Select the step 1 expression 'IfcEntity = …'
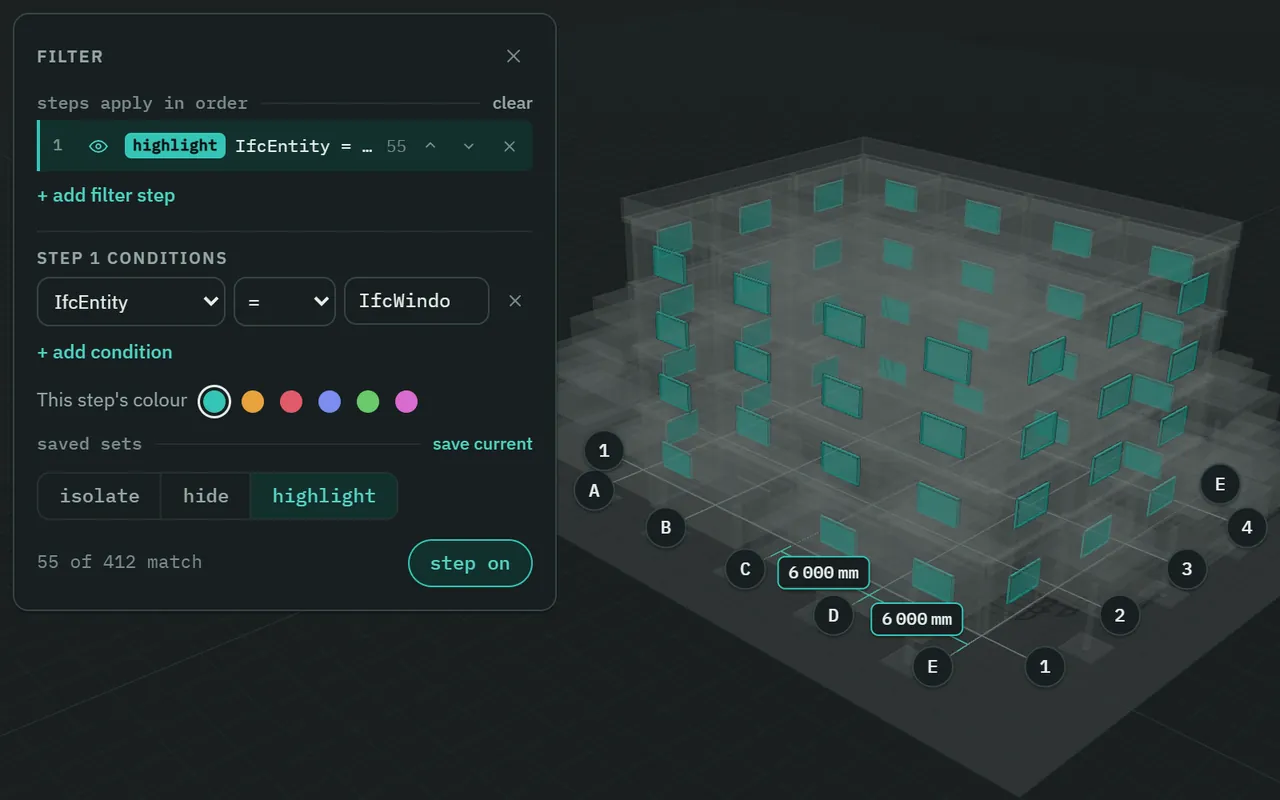Viewport: 1280px width, 800px height. coord(304,146)
